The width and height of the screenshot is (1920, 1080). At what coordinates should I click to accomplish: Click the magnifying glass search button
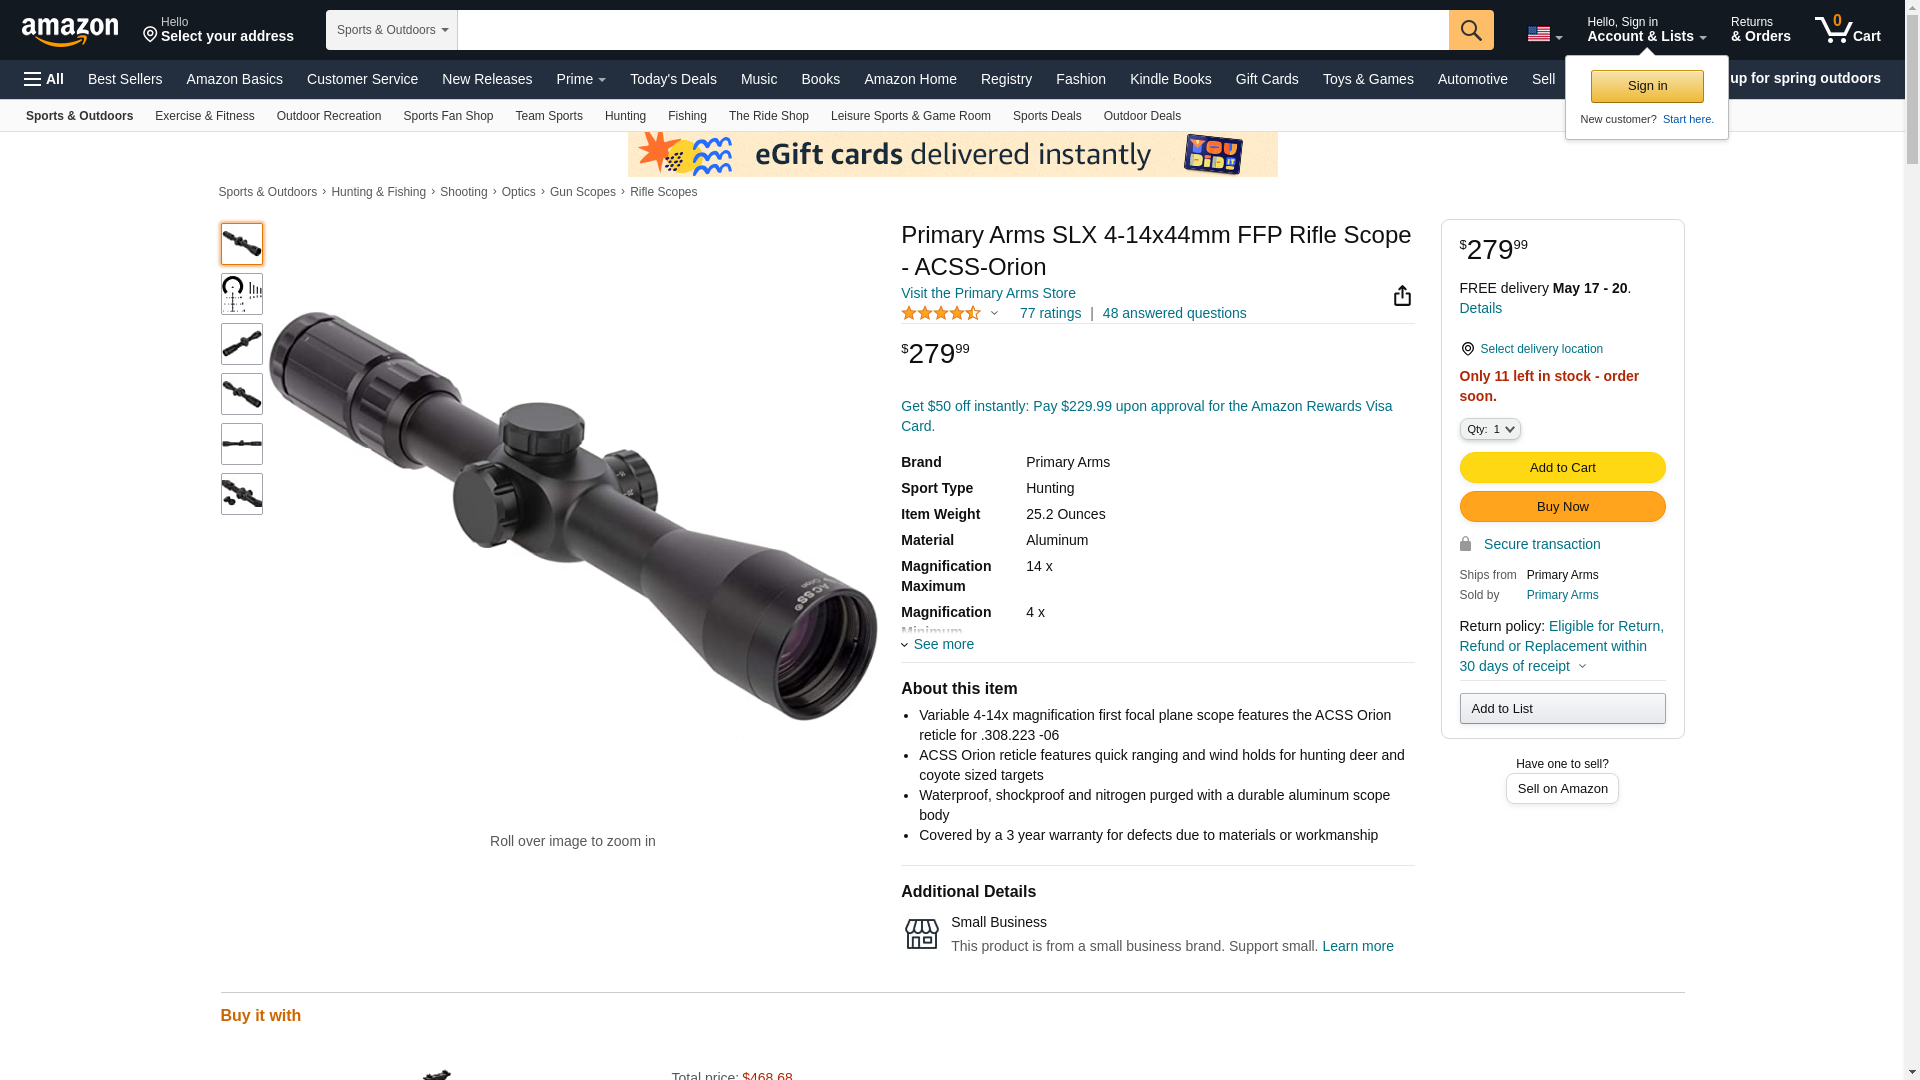1471,30
